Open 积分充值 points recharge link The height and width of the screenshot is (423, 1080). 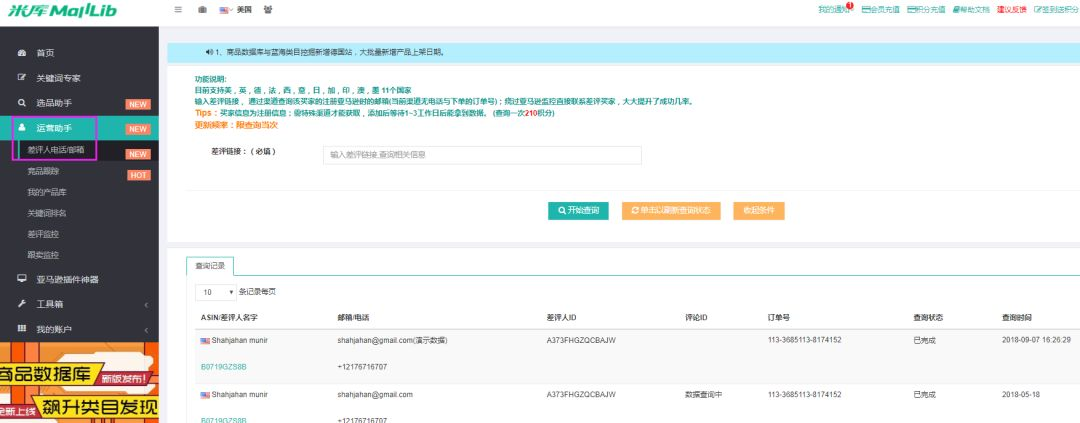[x=926, y=10]
